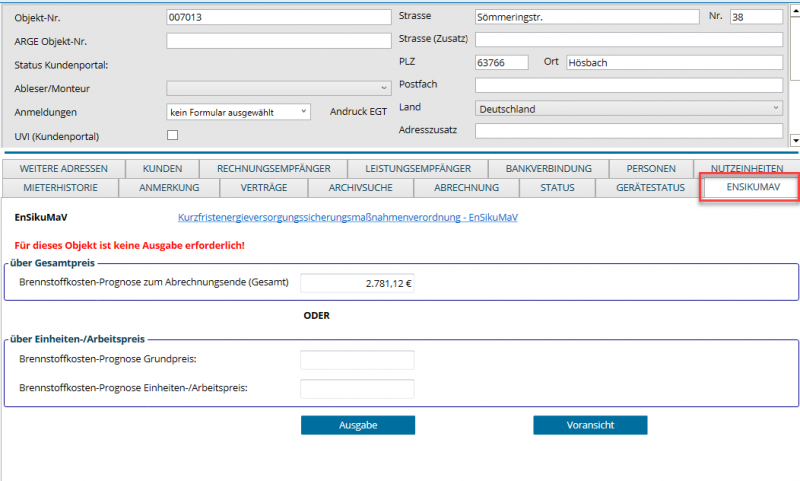Open the Kurzfristenergieversorgungssicherungsmaßnahmenverordnung link

click(347, 217)
